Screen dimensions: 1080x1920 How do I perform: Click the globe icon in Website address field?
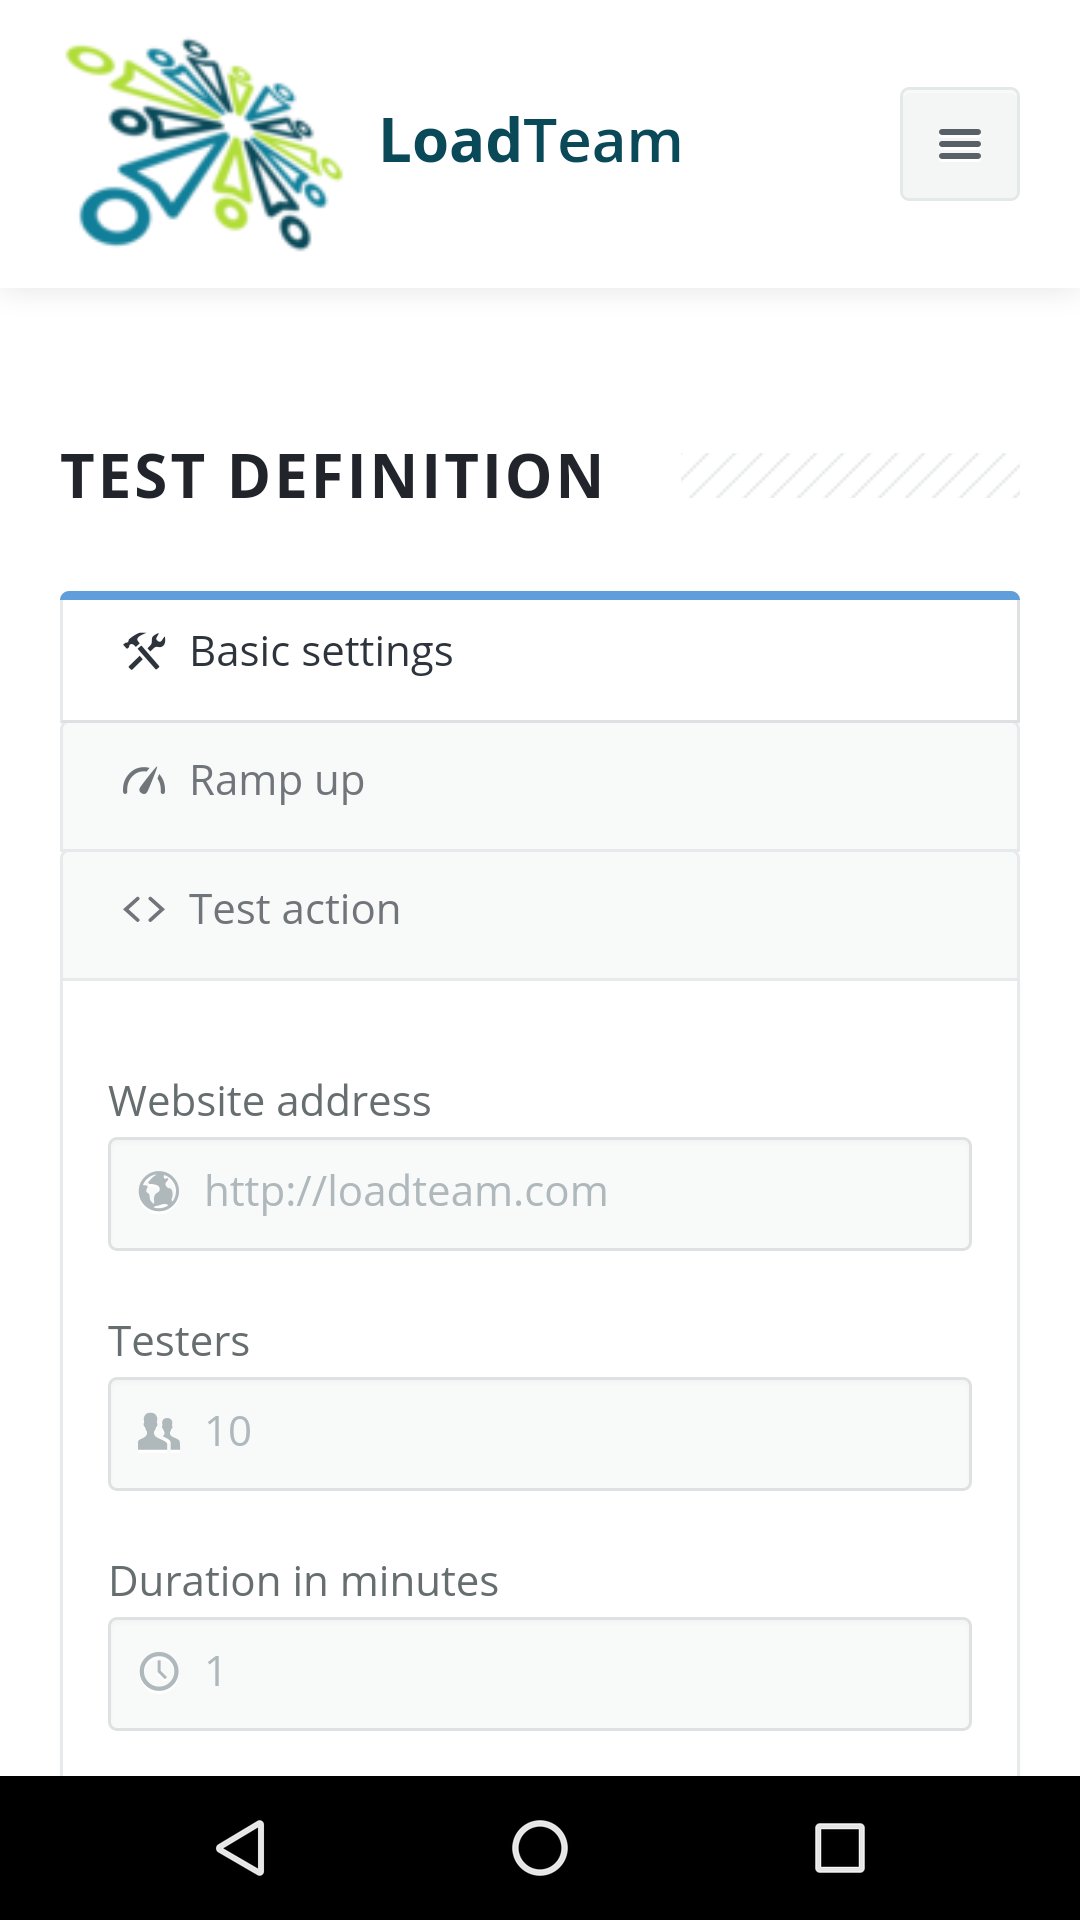pyautogui.click(x=159, y=1192)
